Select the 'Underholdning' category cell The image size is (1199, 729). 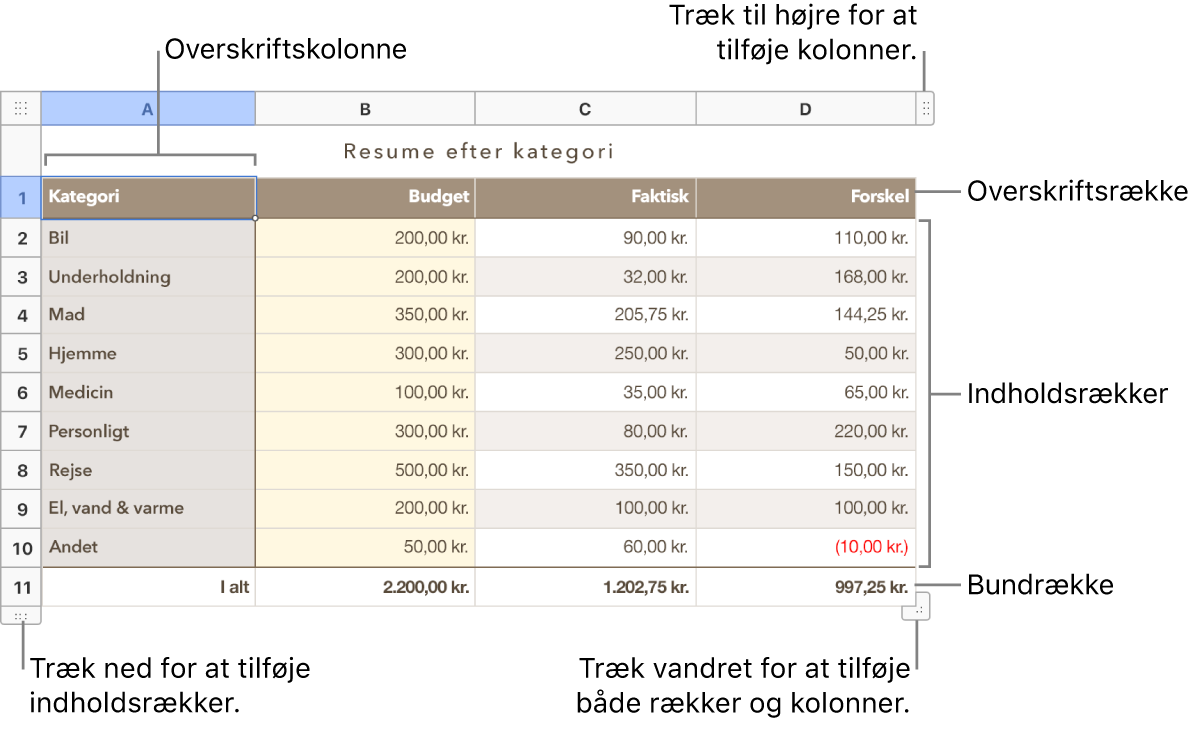(x=148, y=277)
